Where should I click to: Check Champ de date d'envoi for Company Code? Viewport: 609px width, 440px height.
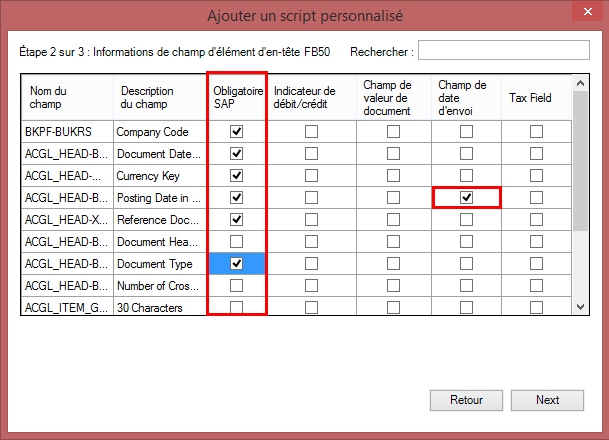[x=466, y=132]
